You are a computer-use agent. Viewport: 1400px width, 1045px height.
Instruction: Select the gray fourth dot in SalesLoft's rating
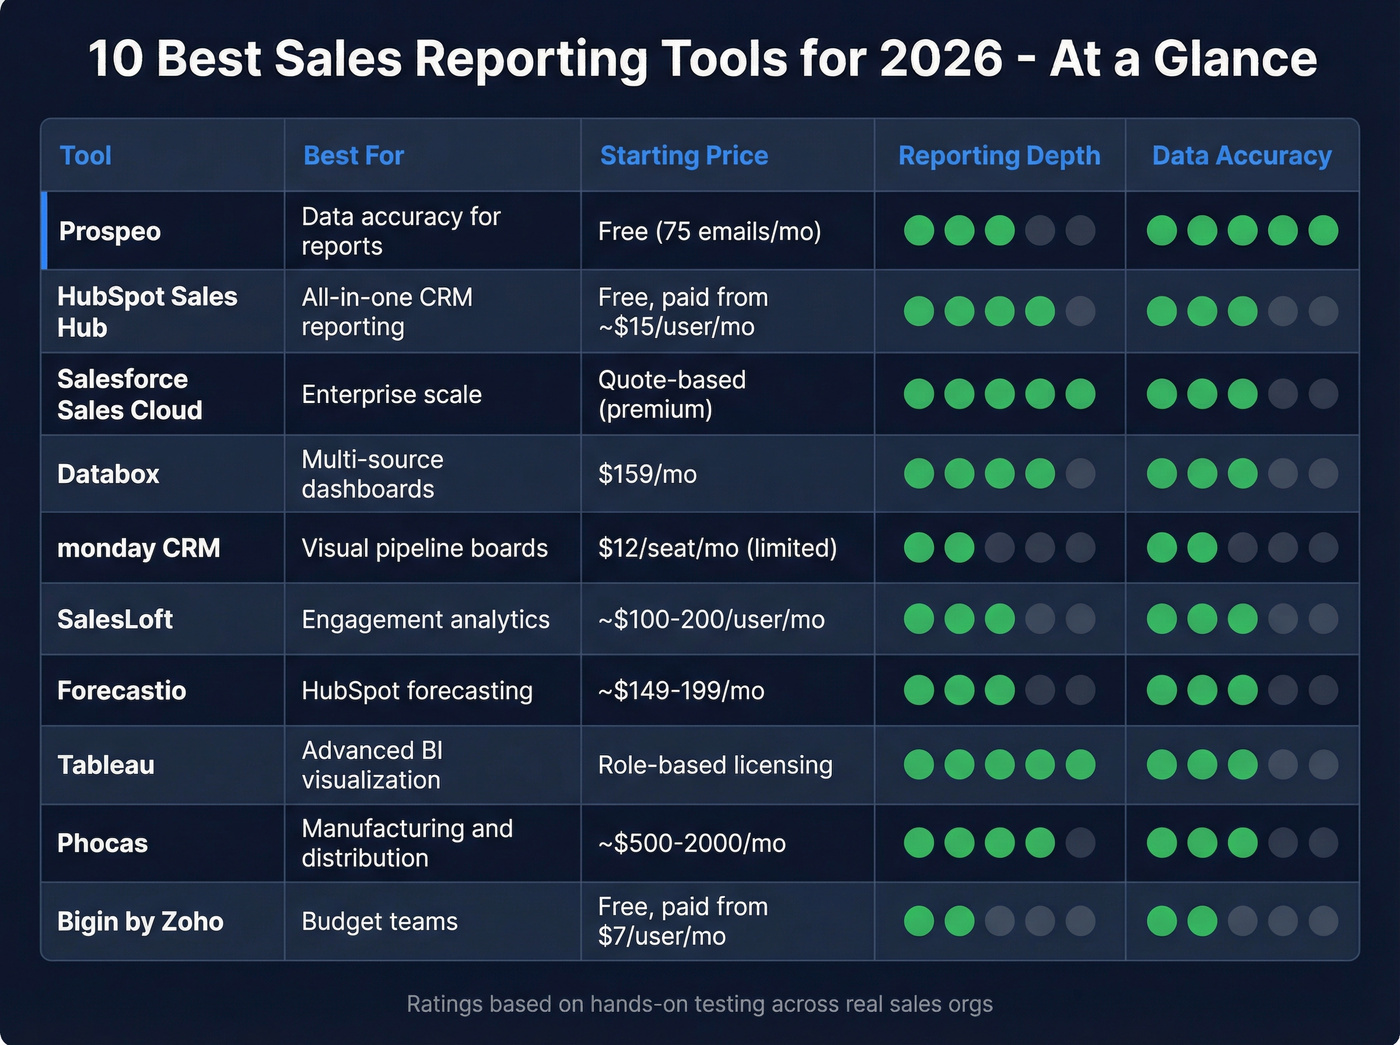click(x=1039, y=619)
